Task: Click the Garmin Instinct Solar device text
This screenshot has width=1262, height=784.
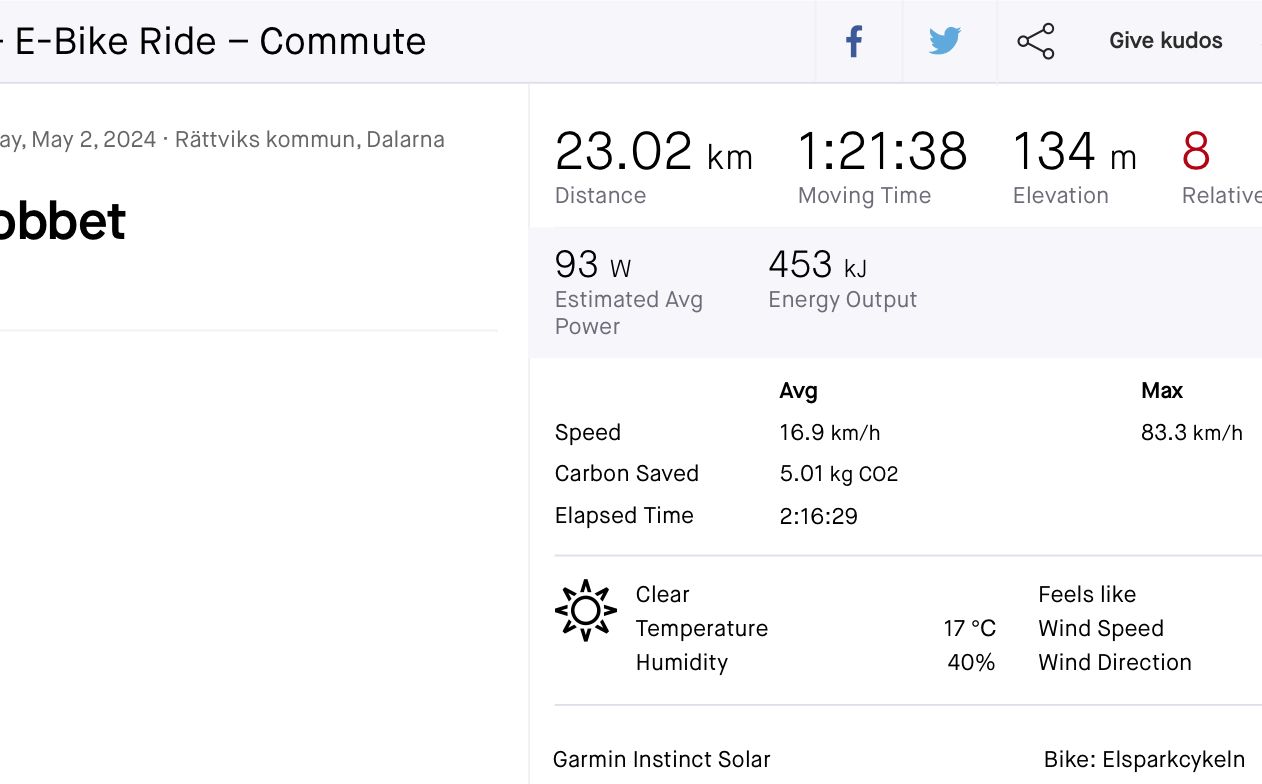Action: (x=662, y=760)
